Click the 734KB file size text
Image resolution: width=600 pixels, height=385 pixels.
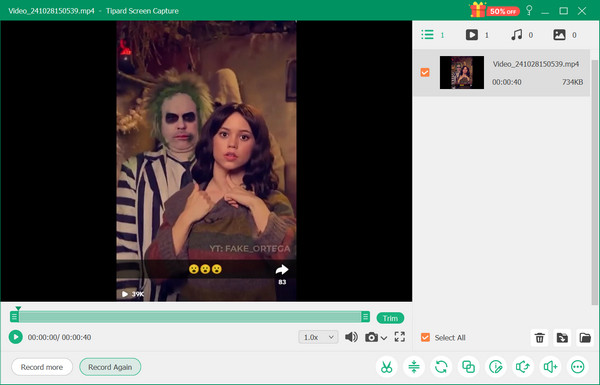572,82
